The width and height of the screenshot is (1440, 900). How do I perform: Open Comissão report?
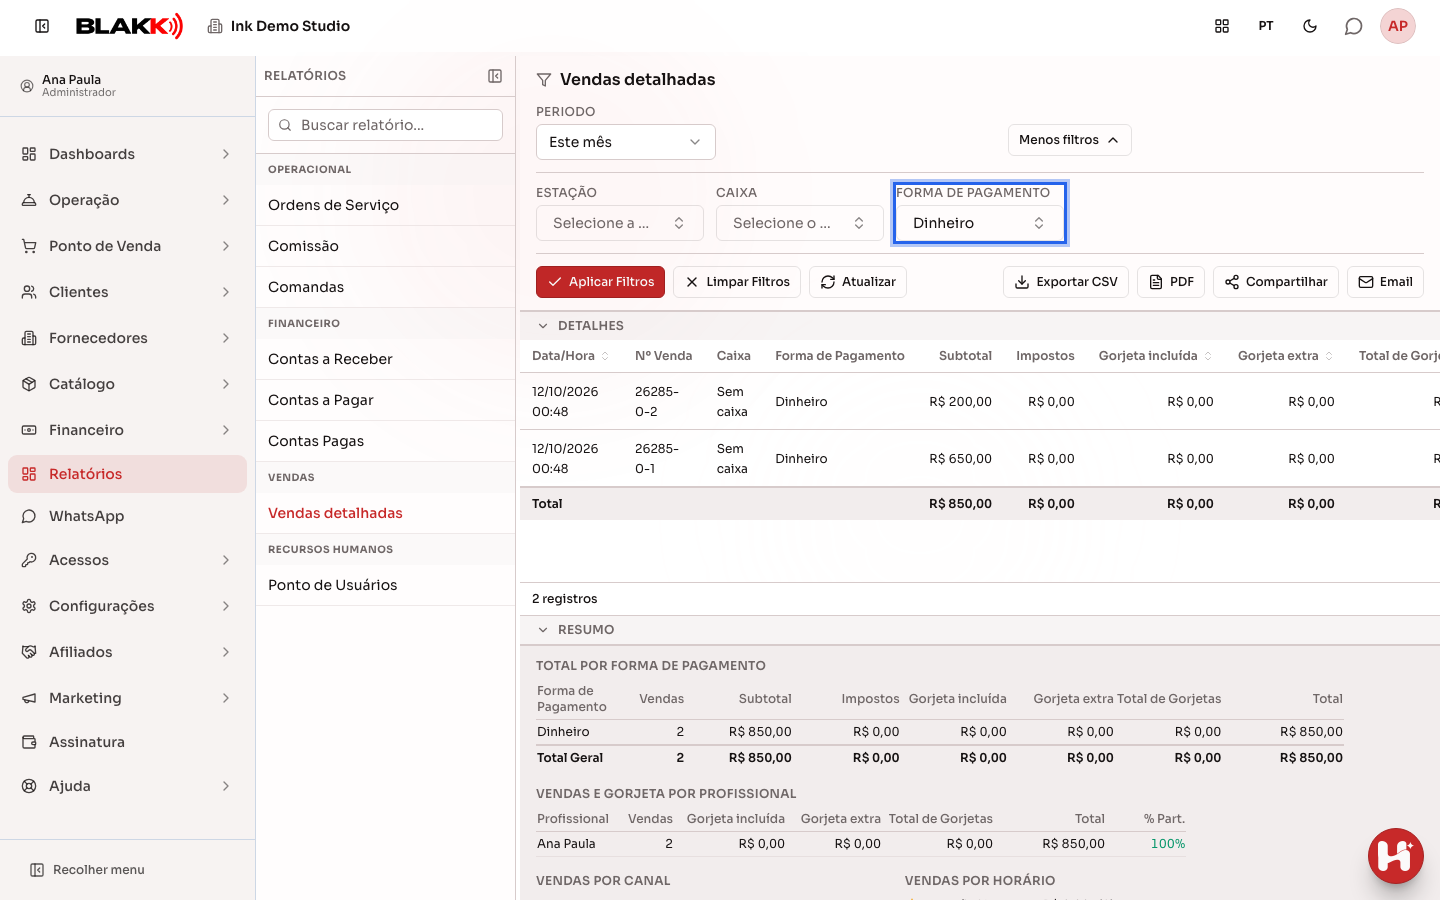(385, 246)
